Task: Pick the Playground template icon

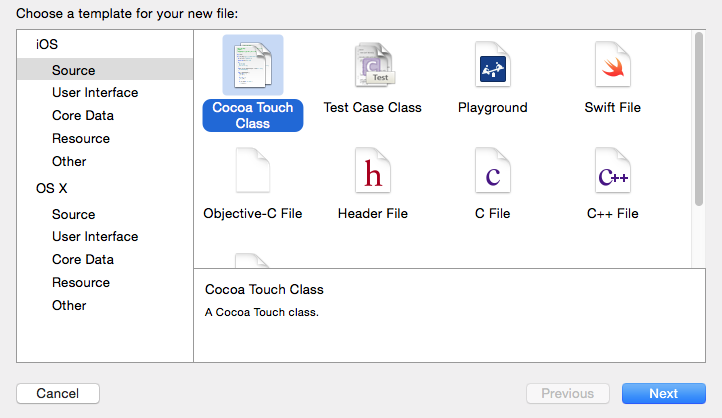Action: 492,65
